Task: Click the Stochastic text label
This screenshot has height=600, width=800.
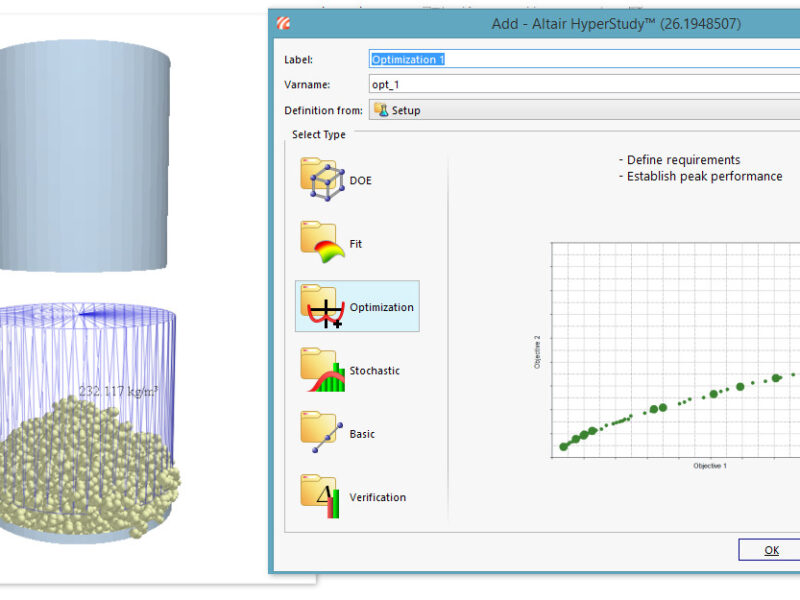Action: tap(374, 370)
